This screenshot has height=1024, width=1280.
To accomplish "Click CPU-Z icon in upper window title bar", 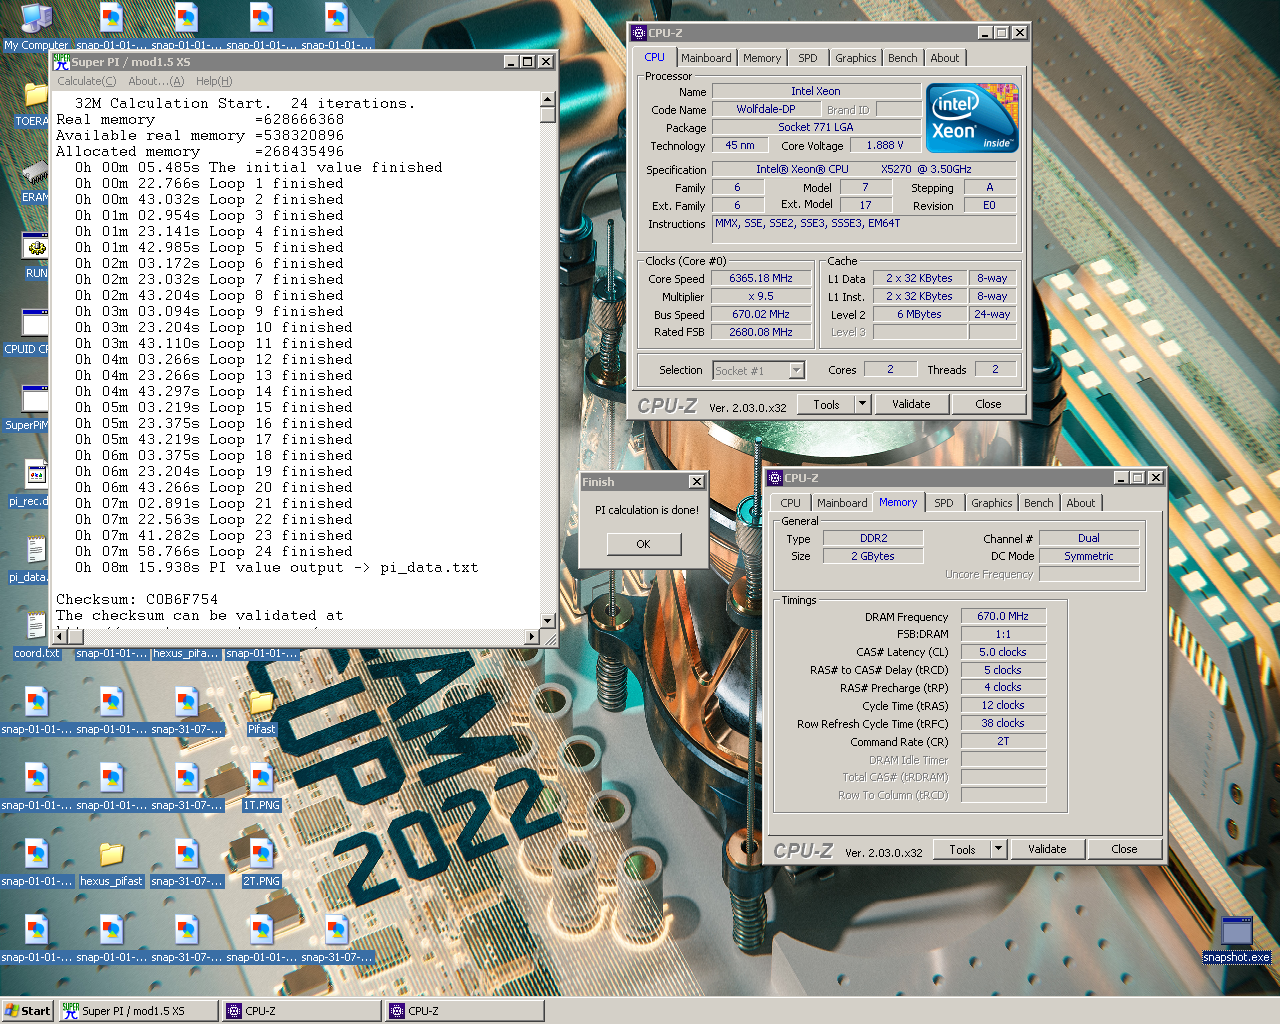I will coord(639,33).
